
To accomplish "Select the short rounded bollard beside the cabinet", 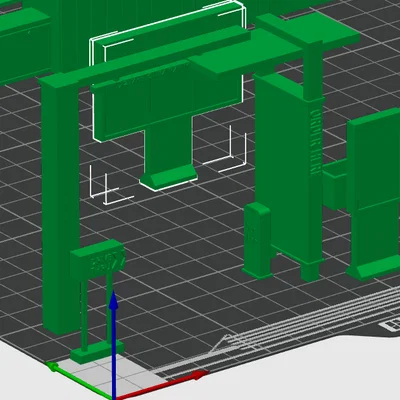I will pyautogui.click(x=257, y=240).
